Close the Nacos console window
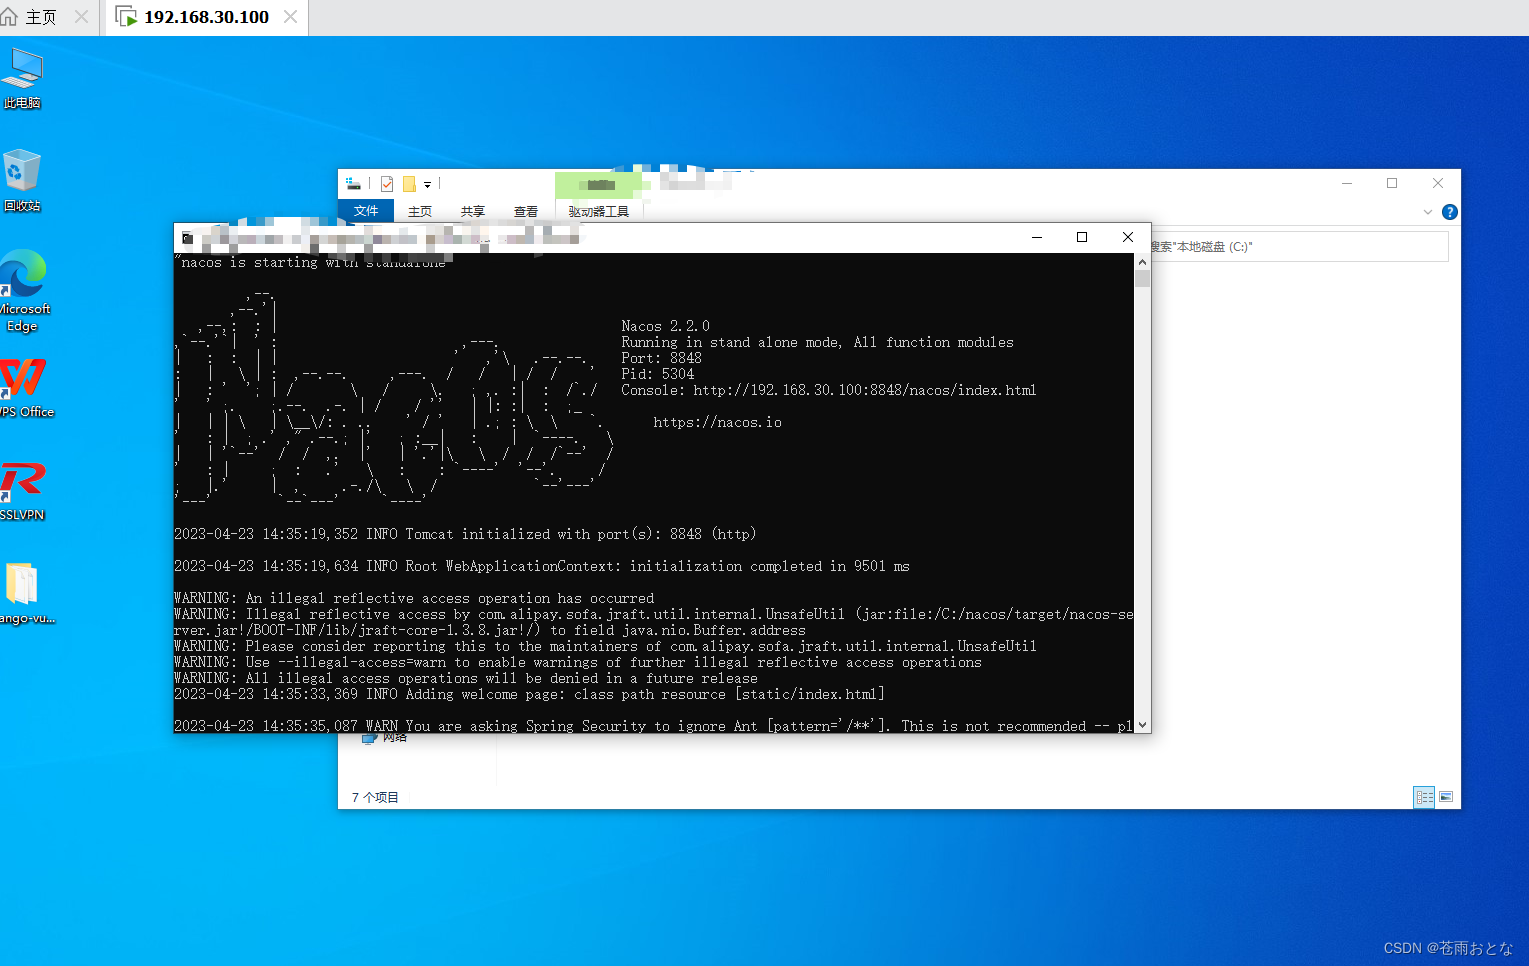Viewport: 1529px width, 966px height. coord(1128,237)
